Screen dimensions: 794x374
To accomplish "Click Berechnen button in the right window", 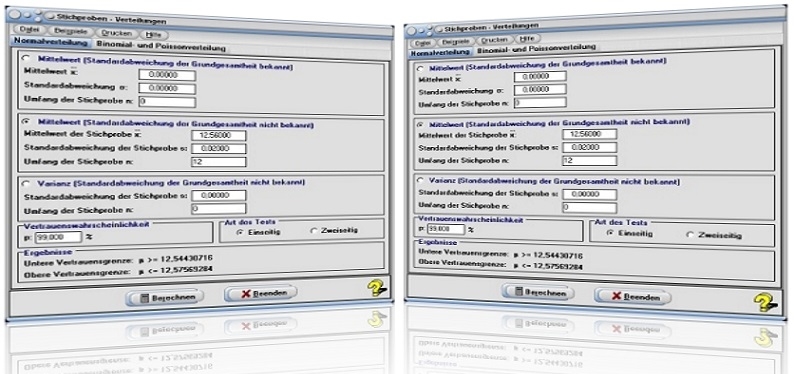I will point(537,292).
